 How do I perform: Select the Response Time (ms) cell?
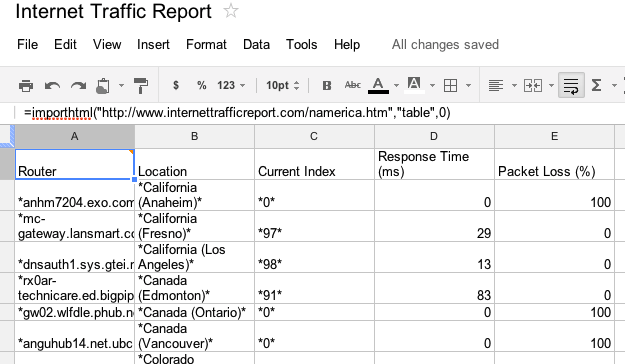(434, 164)
